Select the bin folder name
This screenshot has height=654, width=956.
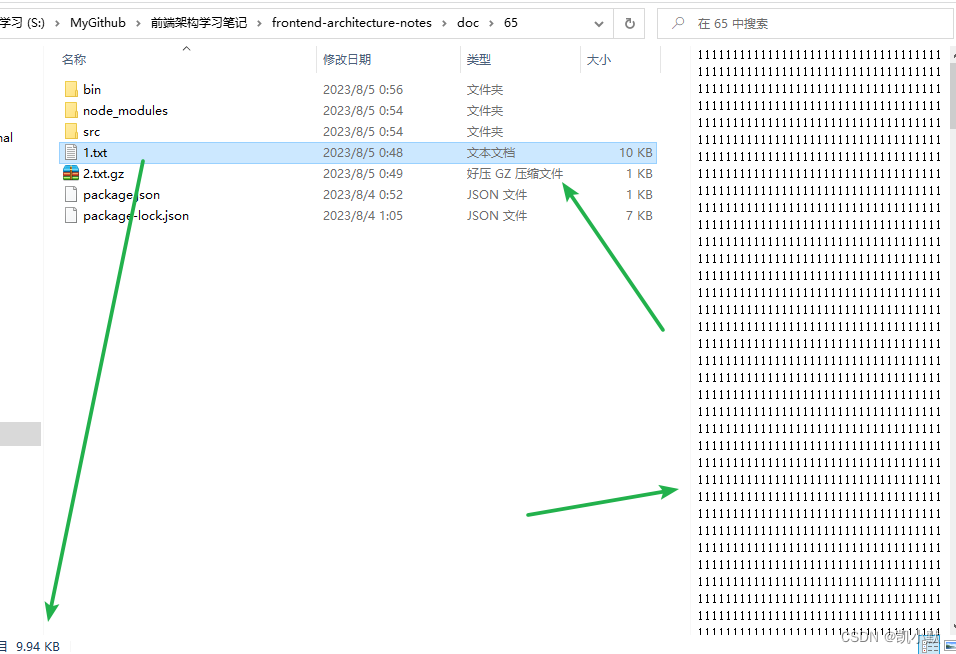point(92,90)
